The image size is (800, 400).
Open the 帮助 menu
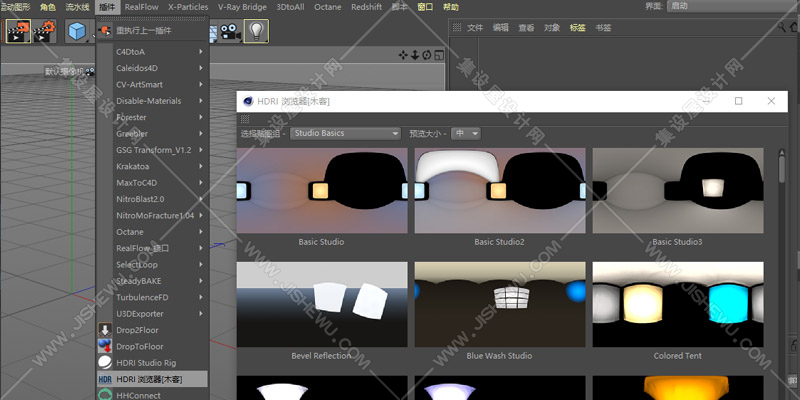click(451, 7)
